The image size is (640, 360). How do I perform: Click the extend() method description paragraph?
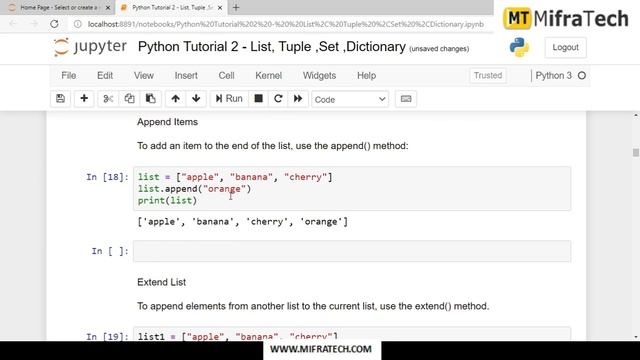pos(313,306)
